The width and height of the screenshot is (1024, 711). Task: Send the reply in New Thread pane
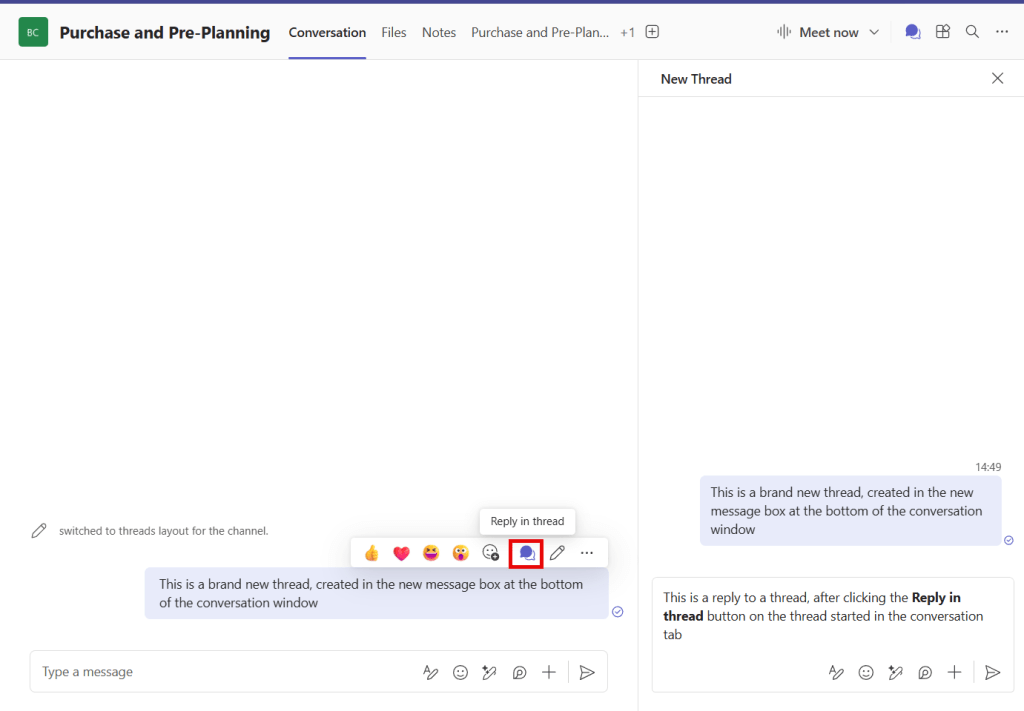pyautogui.click(x=992, y=673)
